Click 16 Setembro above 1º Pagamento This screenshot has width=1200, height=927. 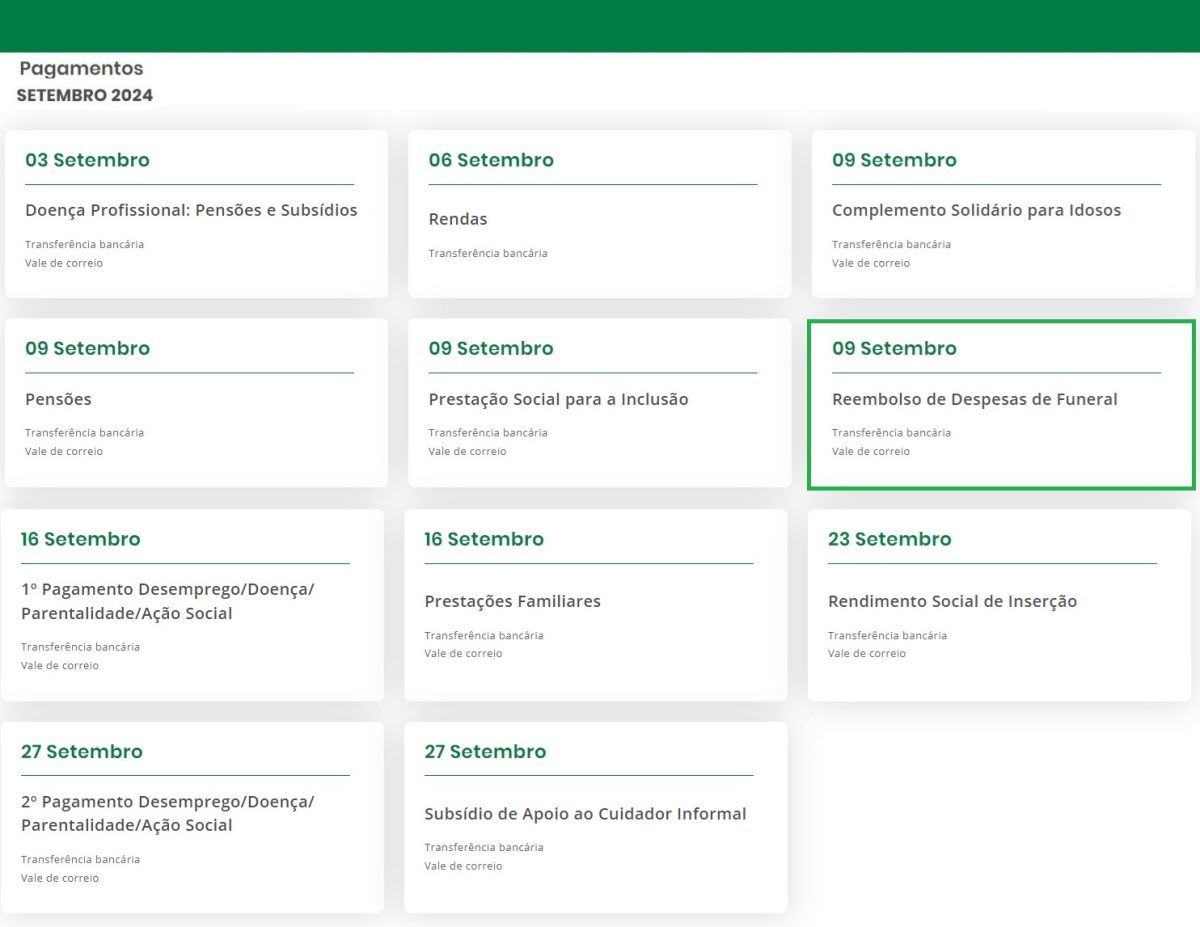(80, 539)
